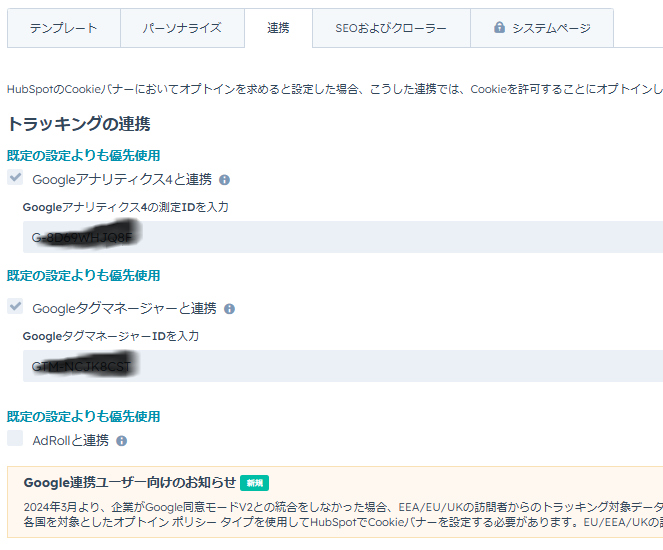Enable the AdRollと連携 checkbox
The width and height of the screenshot is (663, 550).
click(15, 438)
